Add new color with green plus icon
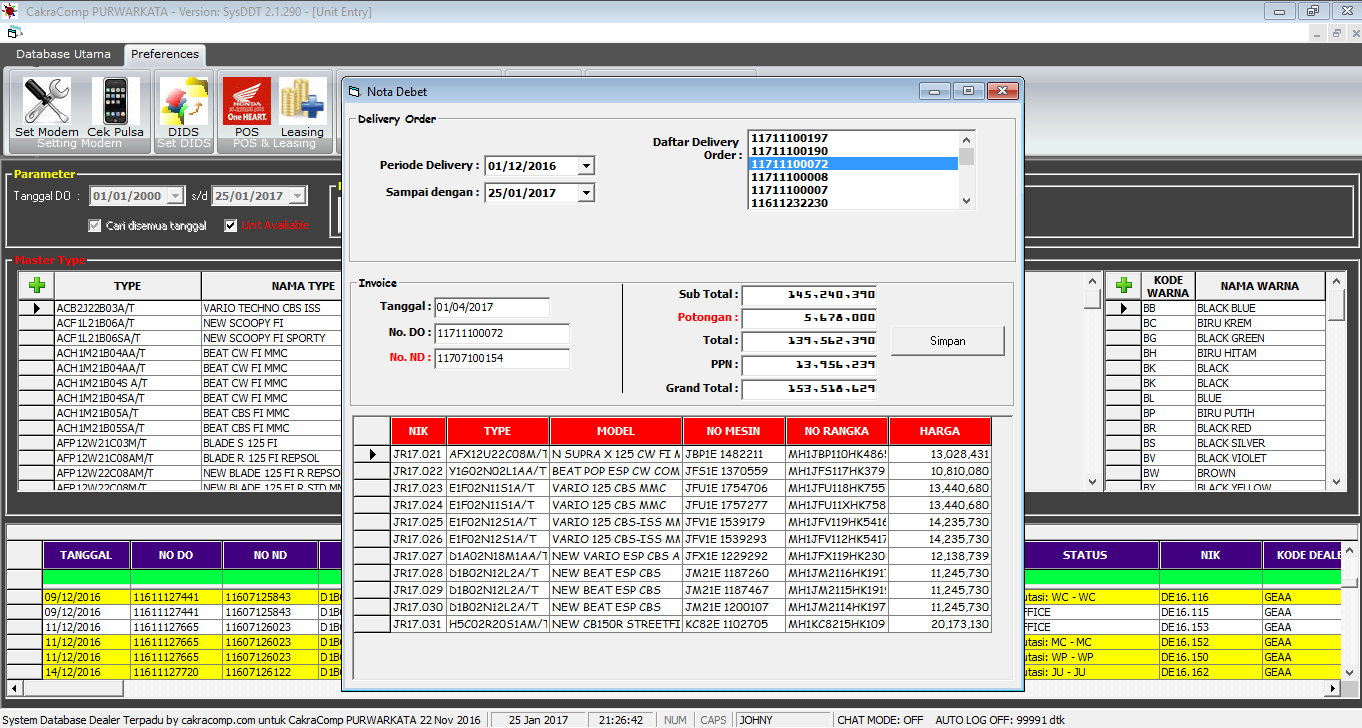This screenshot has height=728, width=1362. [x=1123, y=286]
